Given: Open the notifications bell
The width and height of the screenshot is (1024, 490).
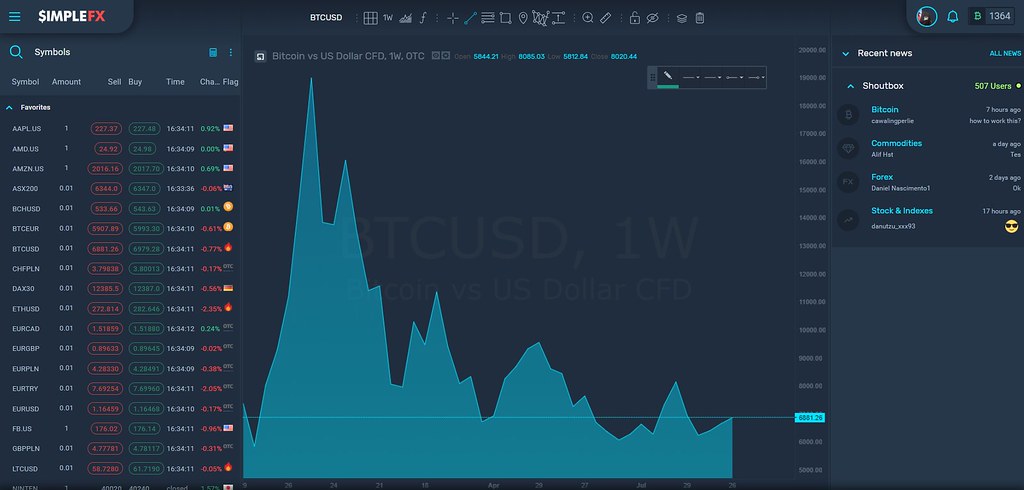Looking at the screenshot, I should click(x=953, y=16).
